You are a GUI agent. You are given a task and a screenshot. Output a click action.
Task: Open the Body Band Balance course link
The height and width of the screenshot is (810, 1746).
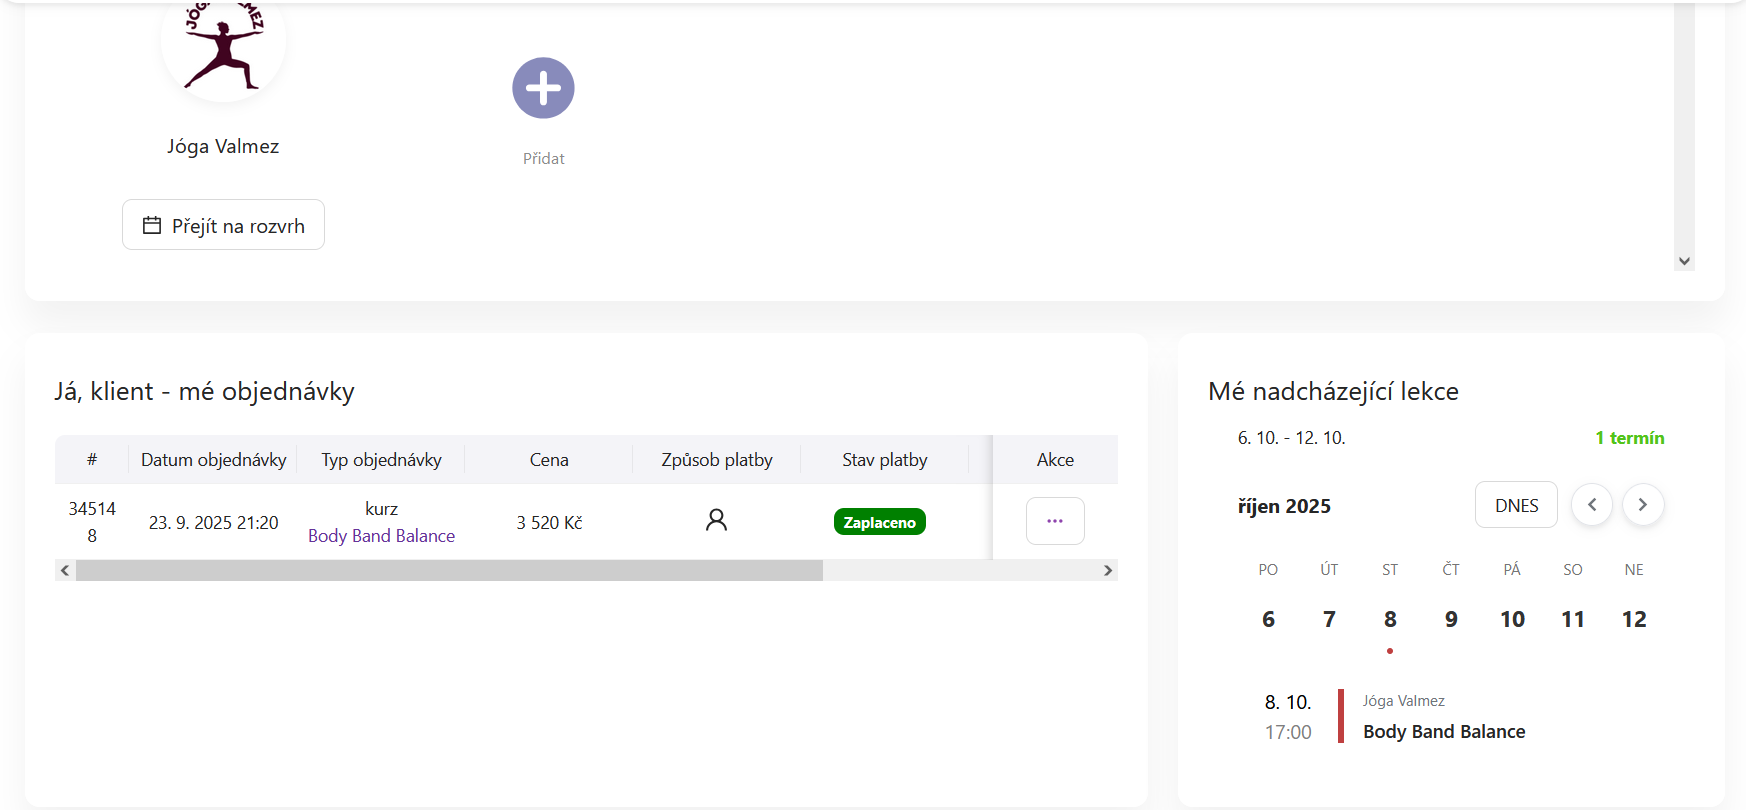(381, 536)
